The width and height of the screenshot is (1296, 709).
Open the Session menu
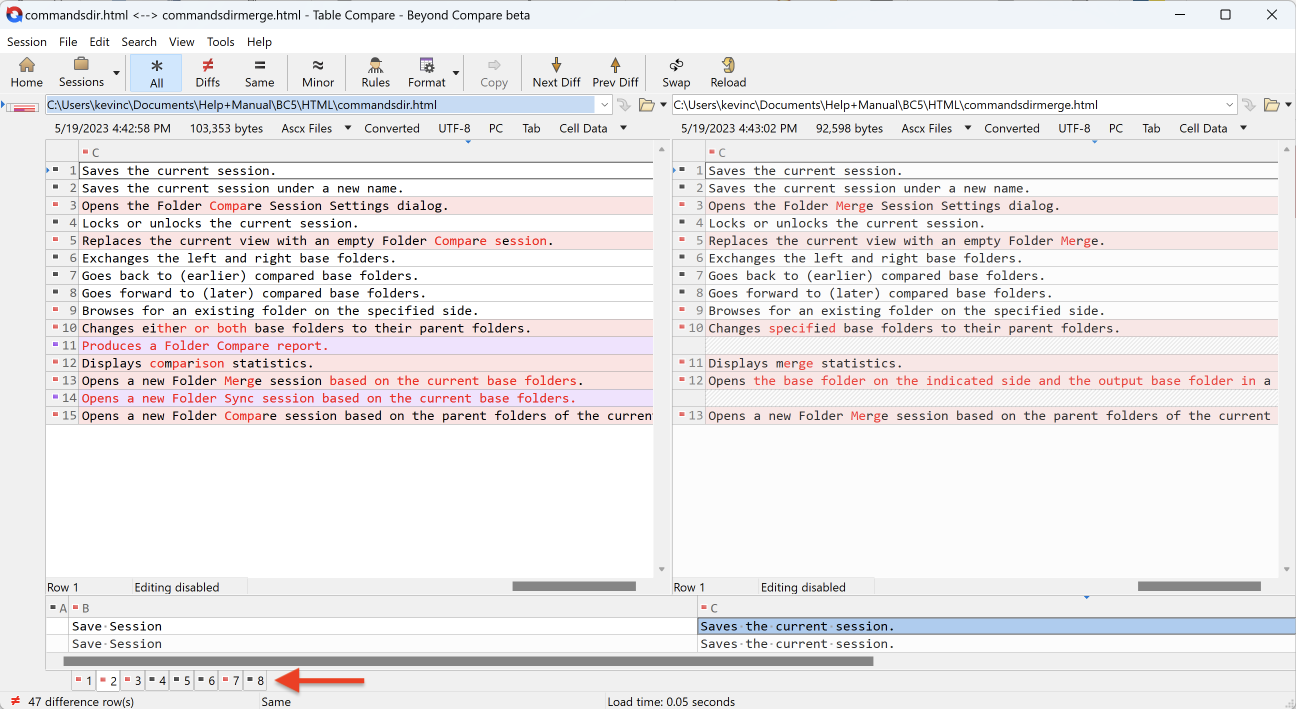coord(27,42)
